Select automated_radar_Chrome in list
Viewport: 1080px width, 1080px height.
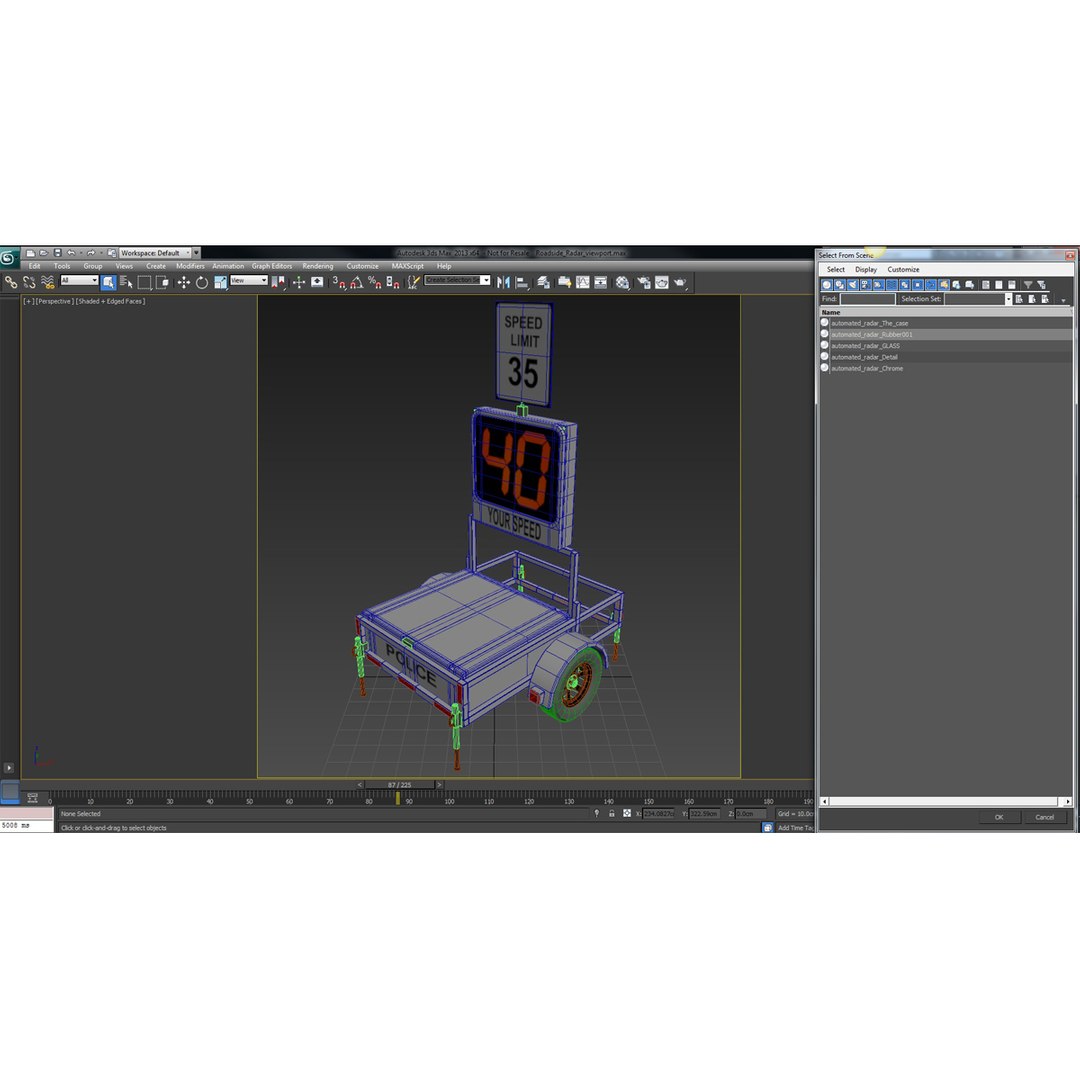point(946,368)
